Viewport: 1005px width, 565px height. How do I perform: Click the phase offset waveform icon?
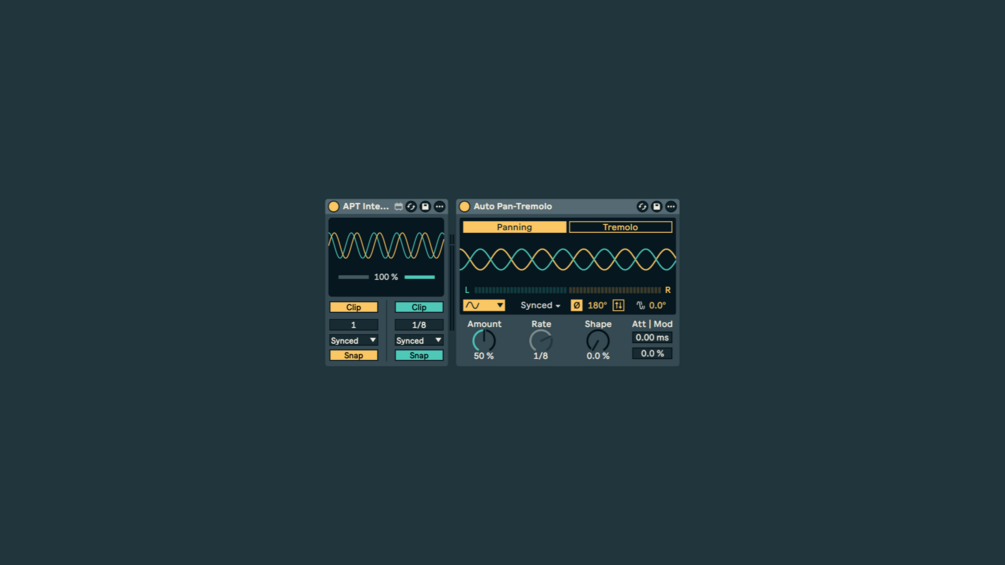click(x=640, y=306)
